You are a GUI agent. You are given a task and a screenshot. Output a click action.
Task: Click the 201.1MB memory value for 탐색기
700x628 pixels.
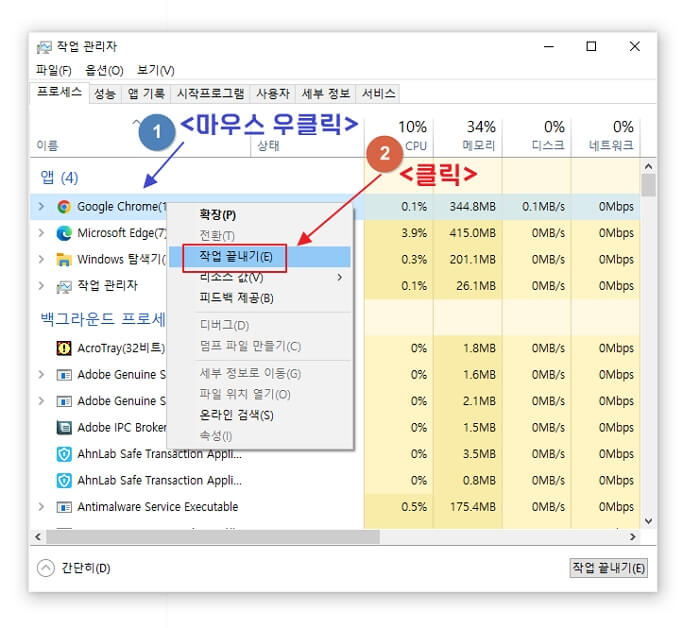tap(472, 259)
